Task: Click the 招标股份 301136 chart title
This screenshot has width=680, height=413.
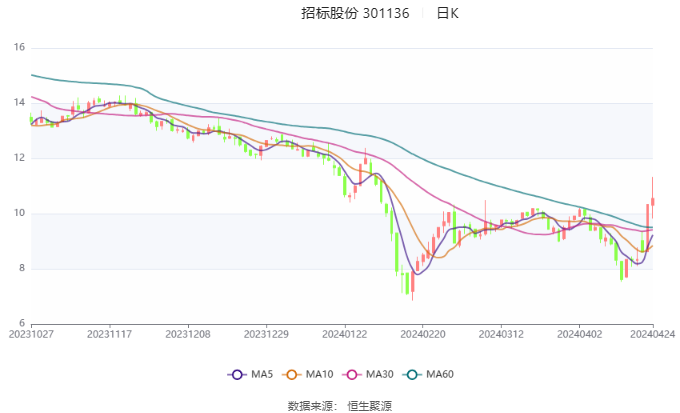Action: point(355,14)
